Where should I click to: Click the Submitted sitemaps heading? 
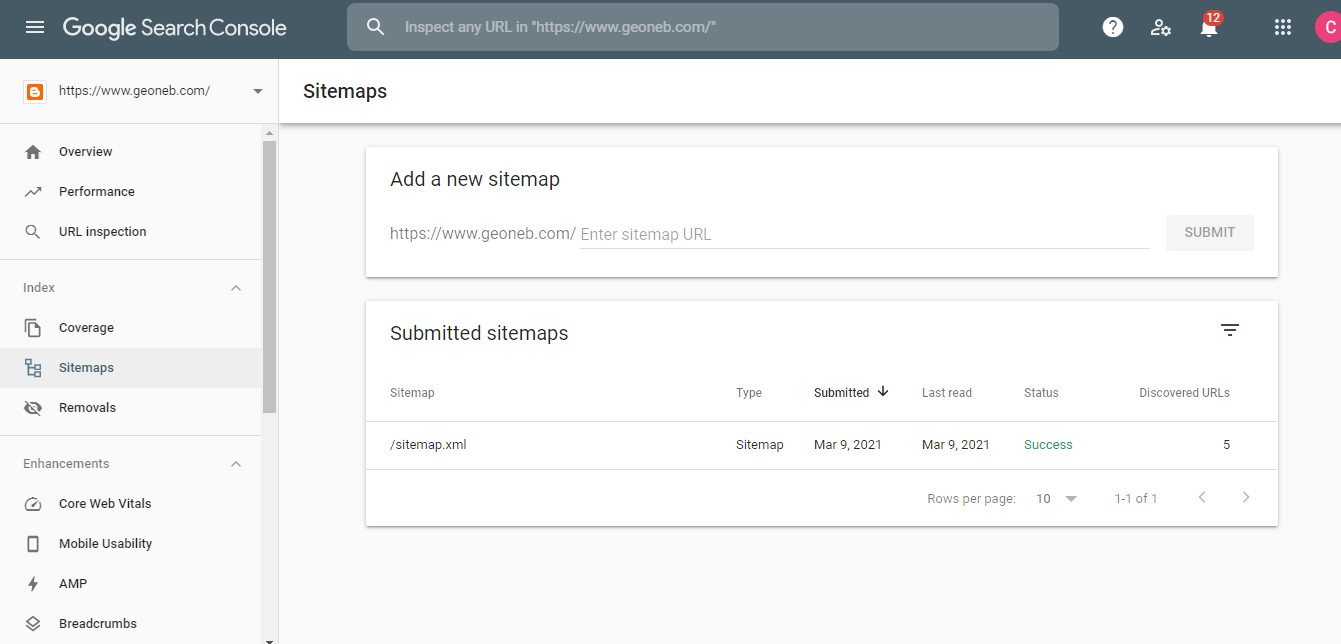479,334
